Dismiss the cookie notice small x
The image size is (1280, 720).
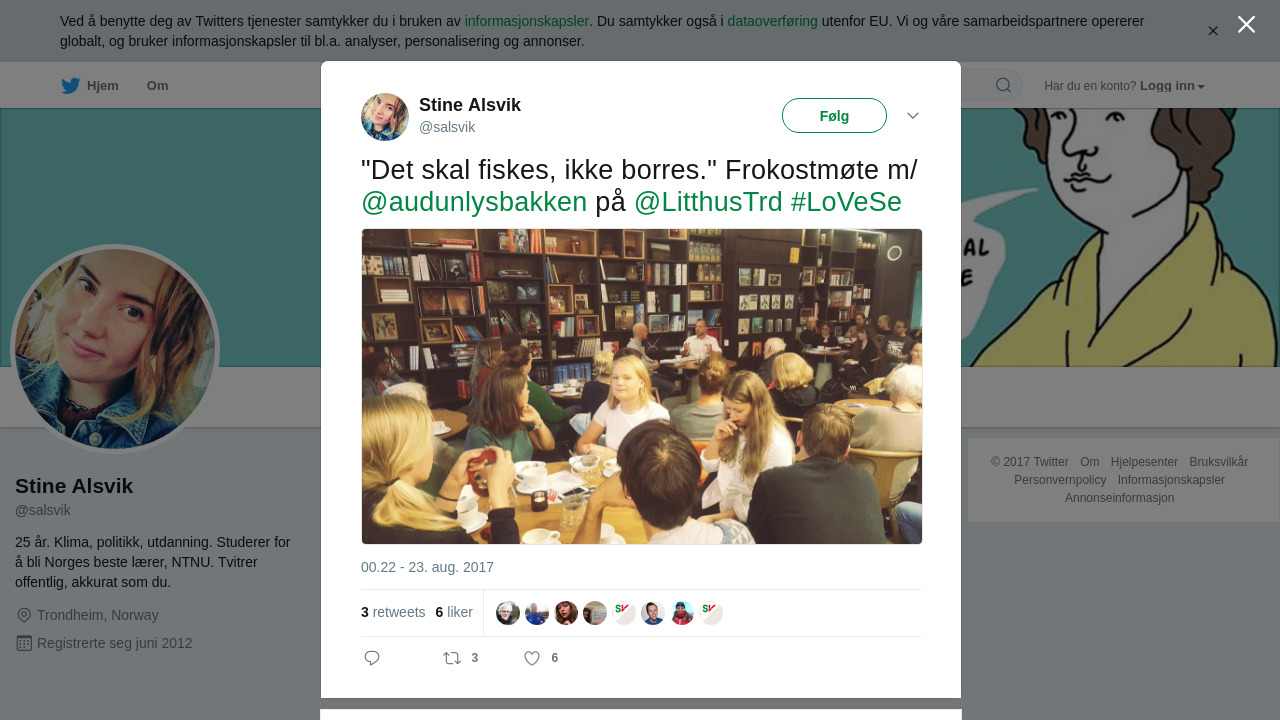[1213, 31]
